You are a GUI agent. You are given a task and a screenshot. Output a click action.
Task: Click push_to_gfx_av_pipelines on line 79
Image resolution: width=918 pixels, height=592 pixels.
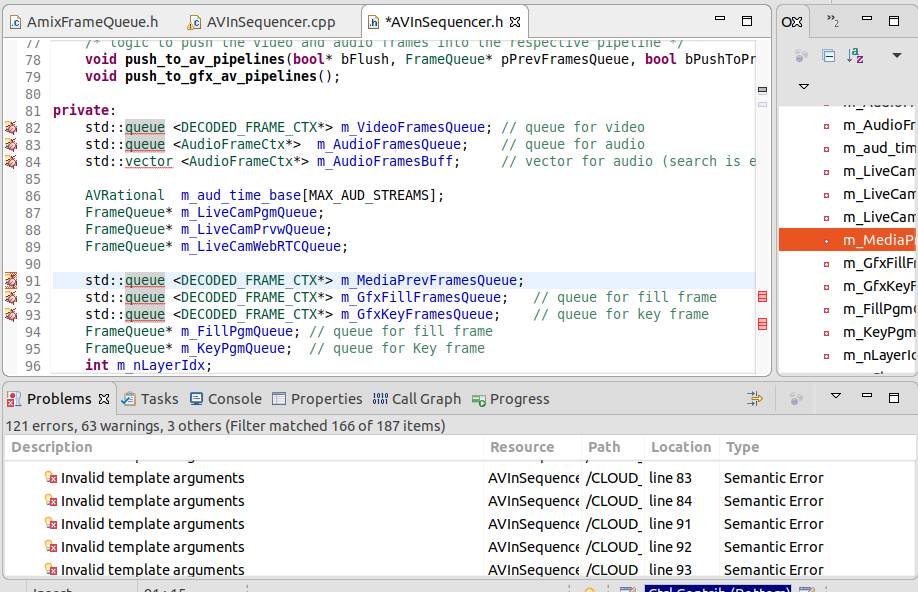click(x=221, y=77)
